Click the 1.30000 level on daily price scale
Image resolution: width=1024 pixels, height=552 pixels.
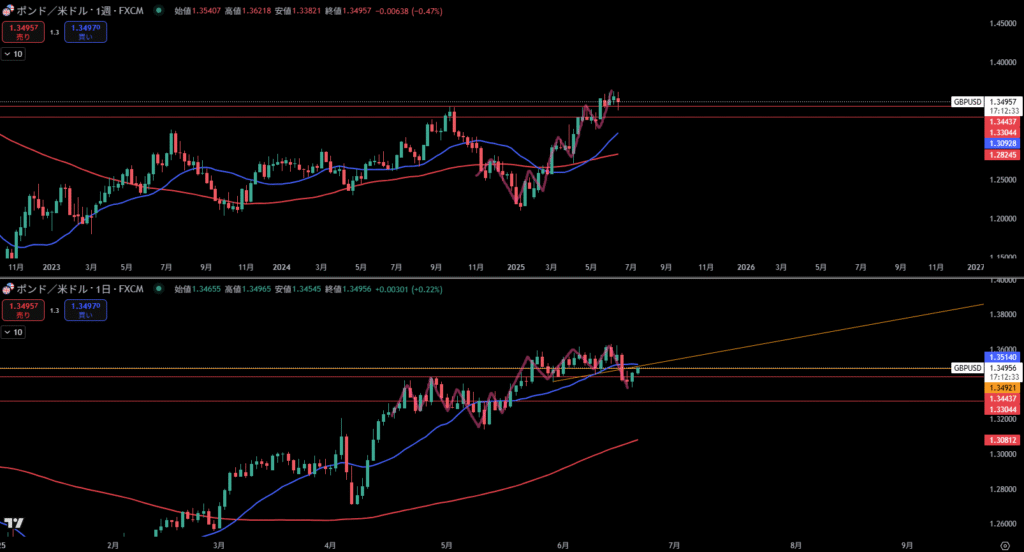1002,454
